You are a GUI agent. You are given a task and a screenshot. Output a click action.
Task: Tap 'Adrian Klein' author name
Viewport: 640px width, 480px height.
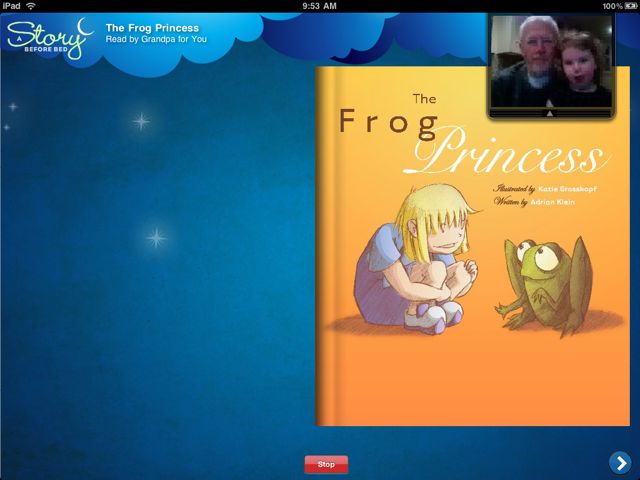(x=553, y=202)
